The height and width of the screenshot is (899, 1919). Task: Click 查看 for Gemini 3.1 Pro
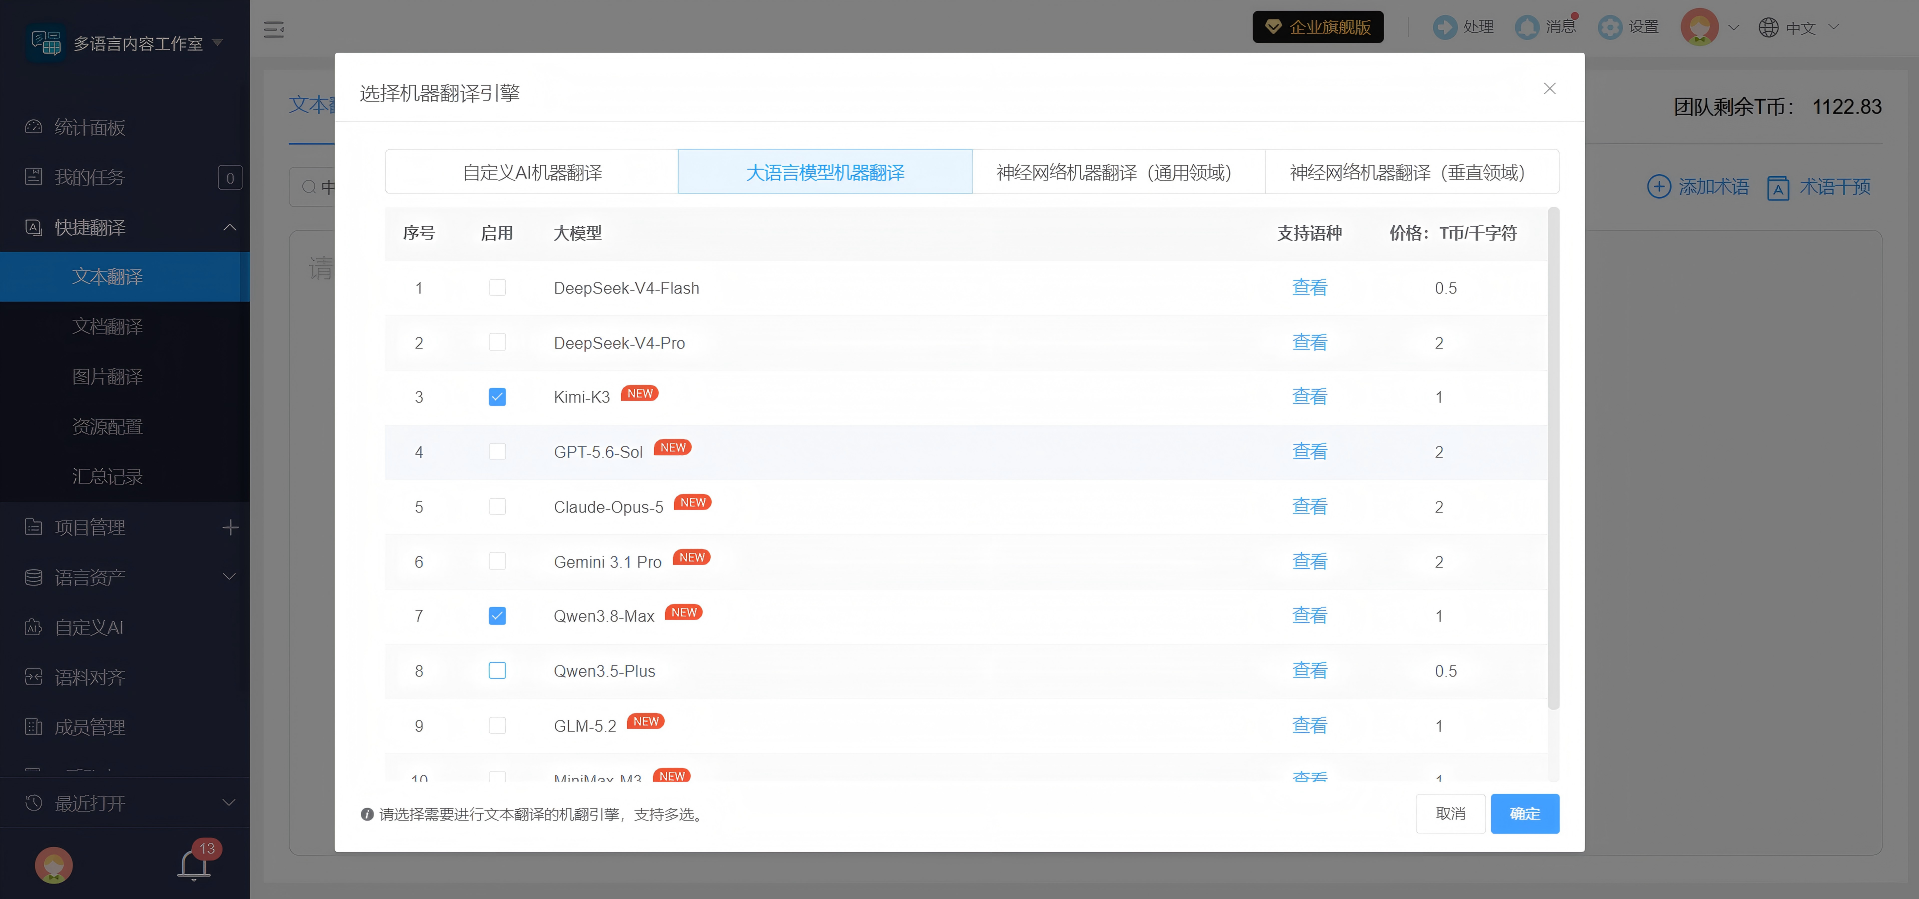coord(1310,562)
